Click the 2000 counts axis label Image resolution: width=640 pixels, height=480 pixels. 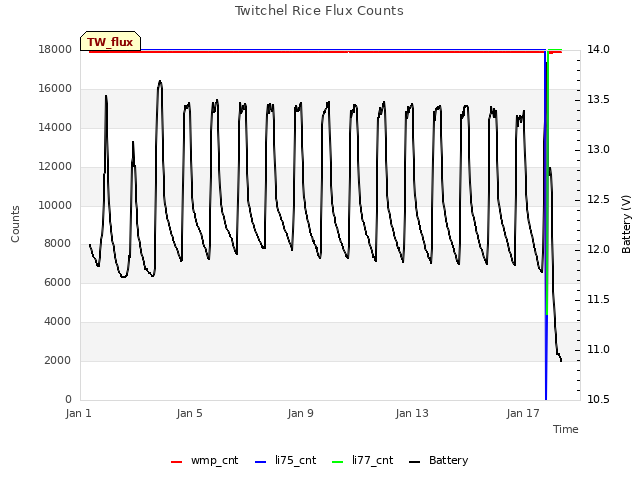click(x=58, y=360)
